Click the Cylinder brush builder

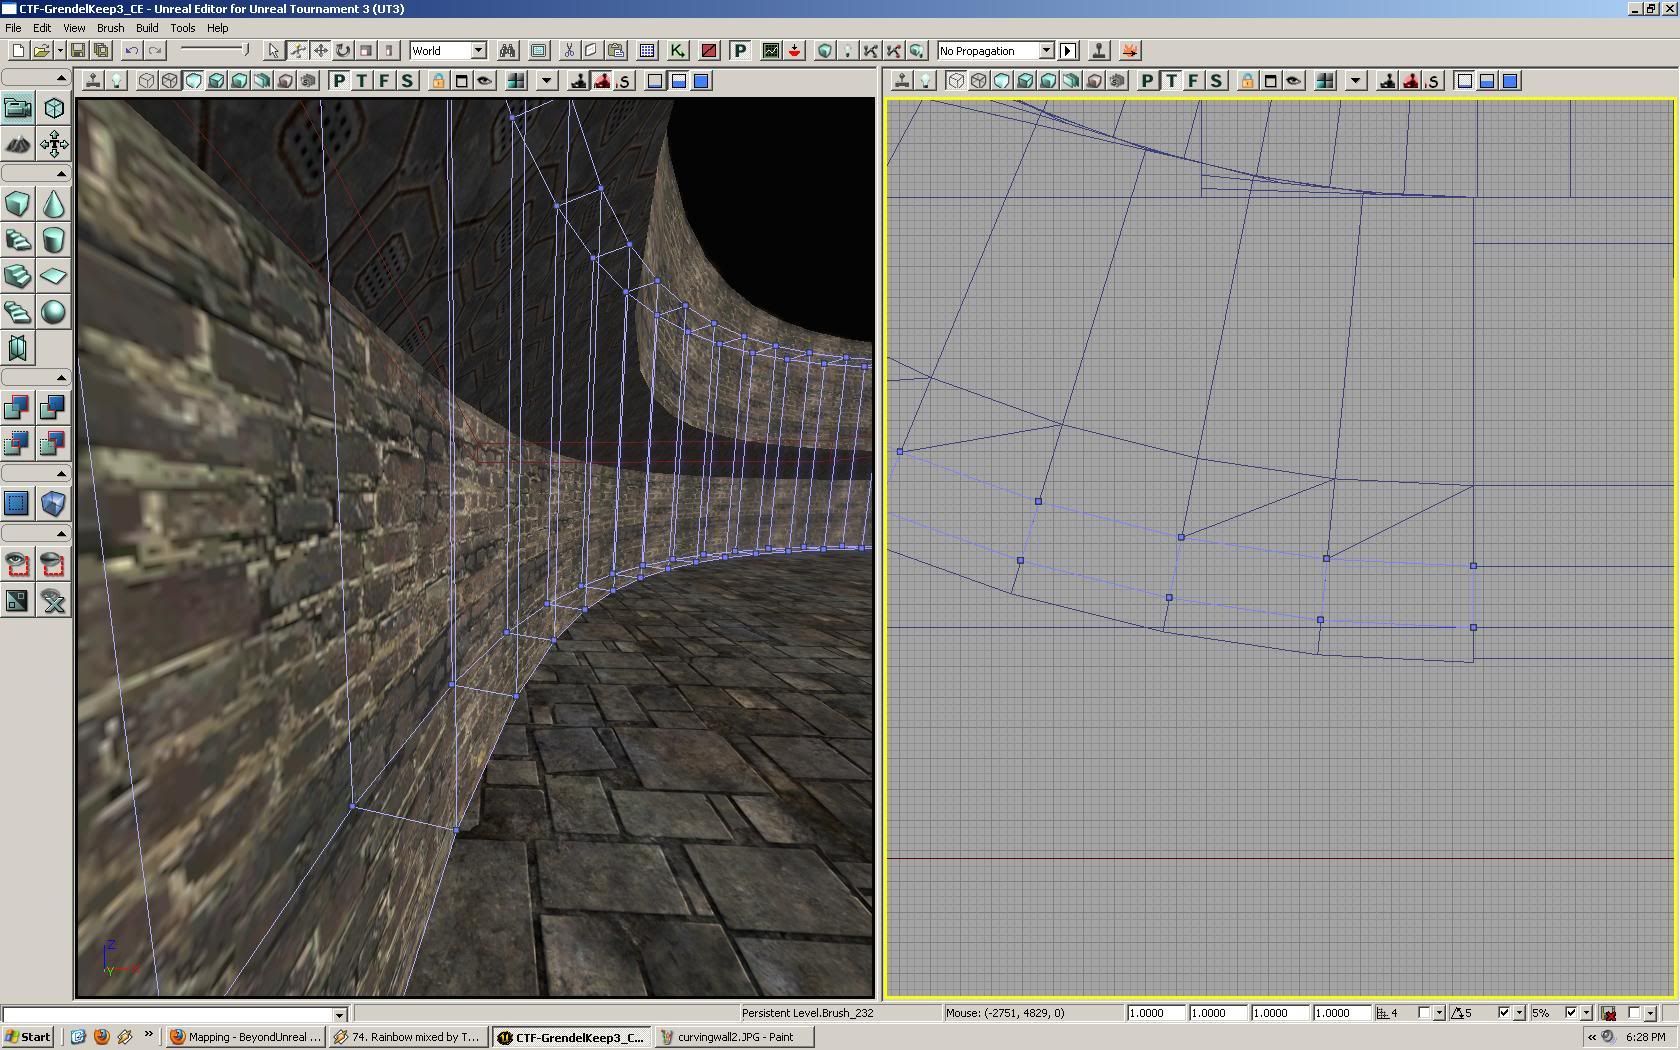tap(54, 240)
